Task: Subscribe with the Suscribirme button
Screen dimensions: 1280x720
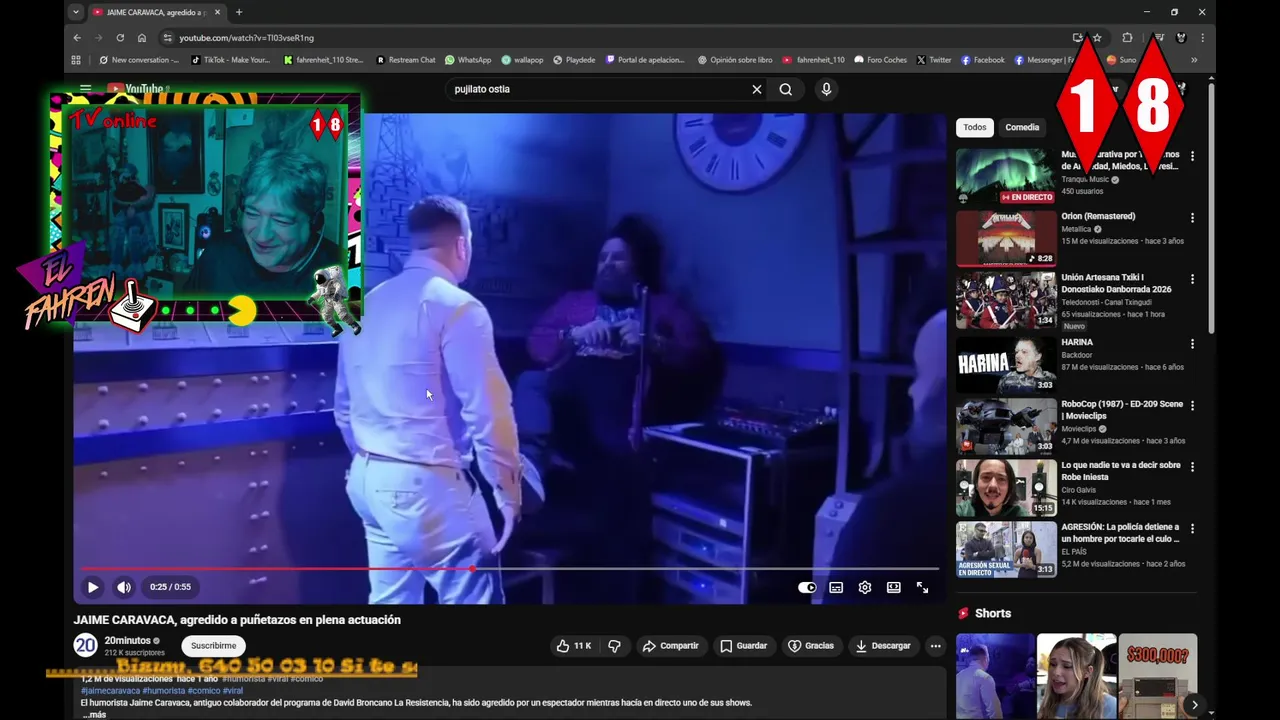Action: pyautogui.click(x=214, y=646)
